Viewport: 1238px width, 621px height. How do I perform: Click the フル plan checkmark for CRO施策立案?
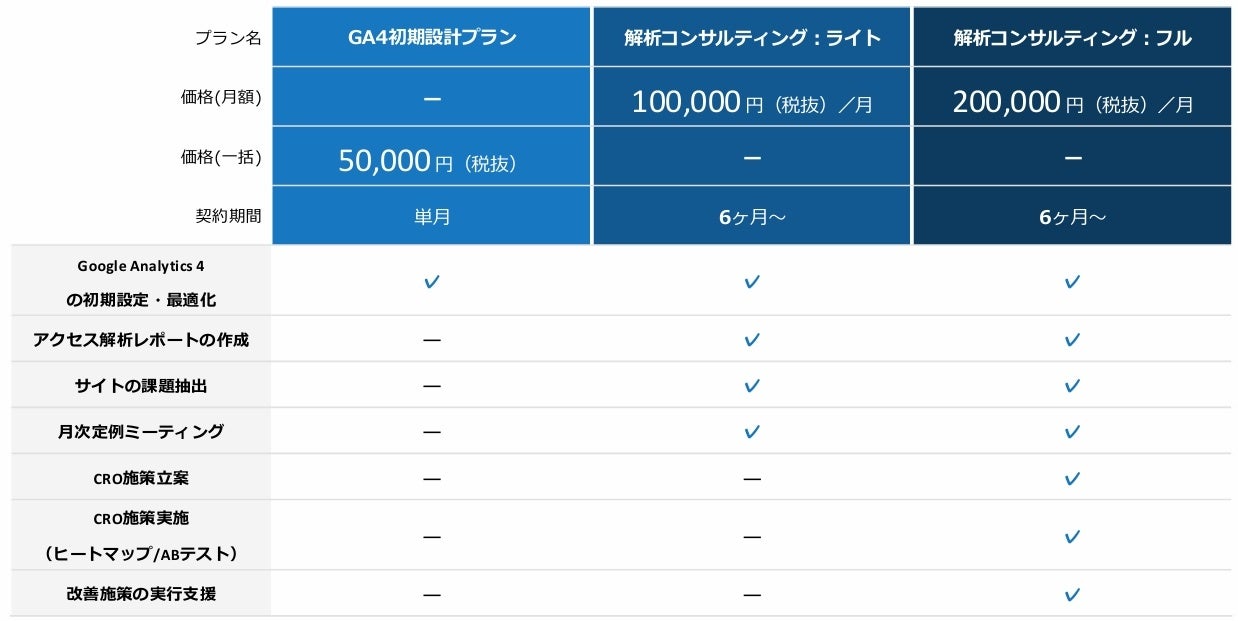[1072, 478]
